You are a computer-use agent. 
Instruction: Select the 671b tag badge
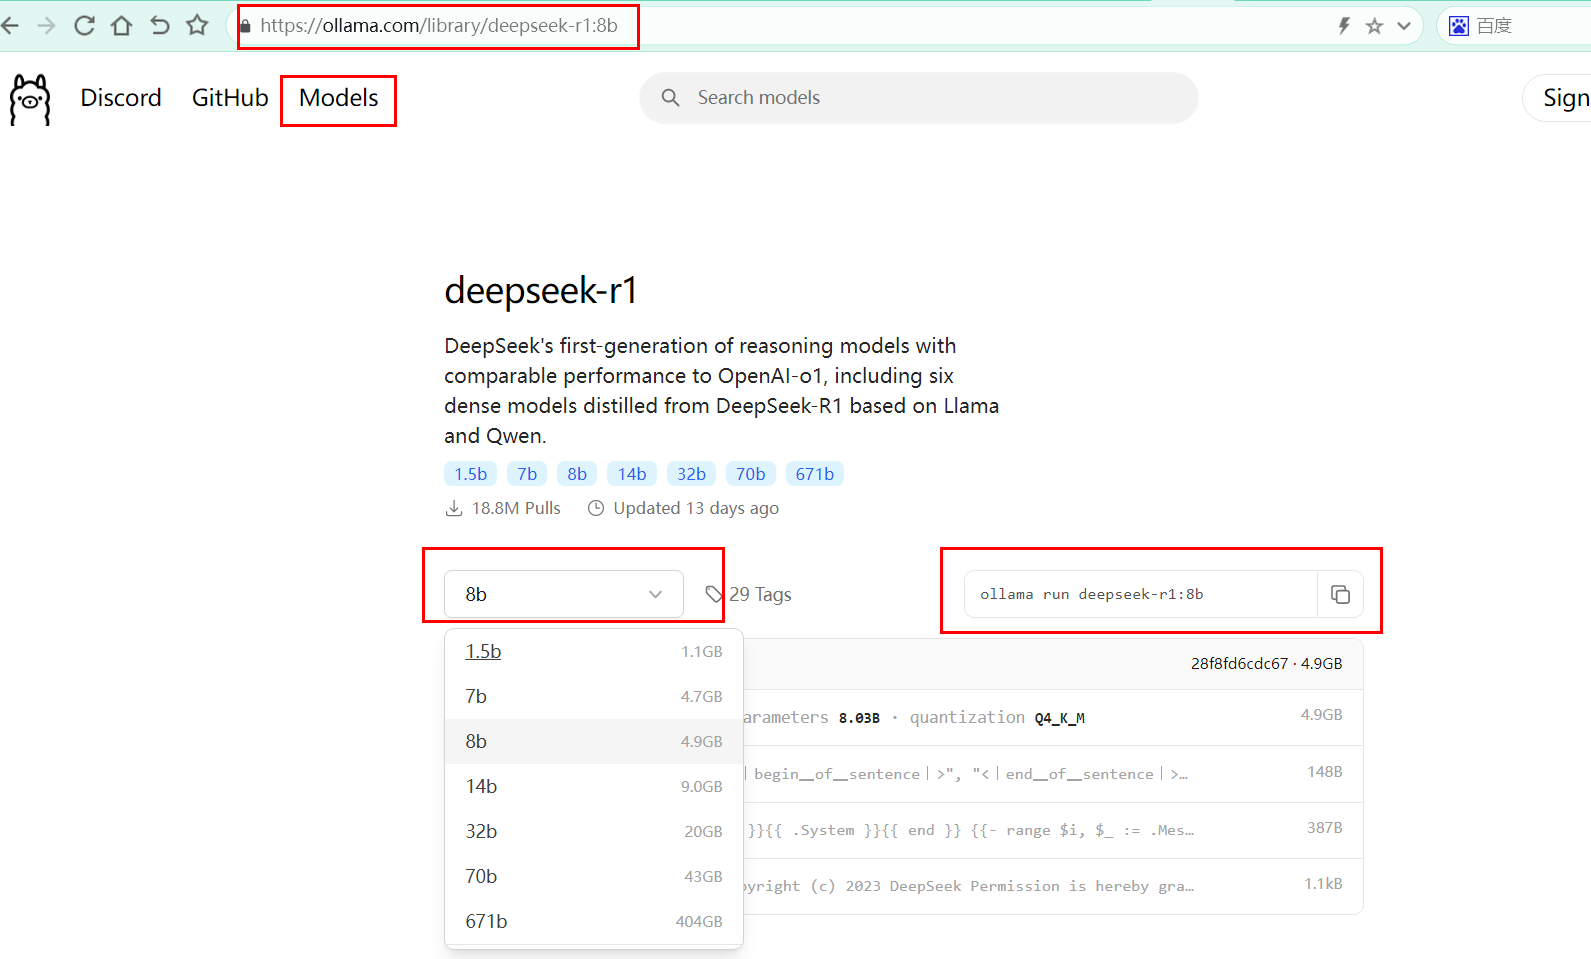point(815,474)
